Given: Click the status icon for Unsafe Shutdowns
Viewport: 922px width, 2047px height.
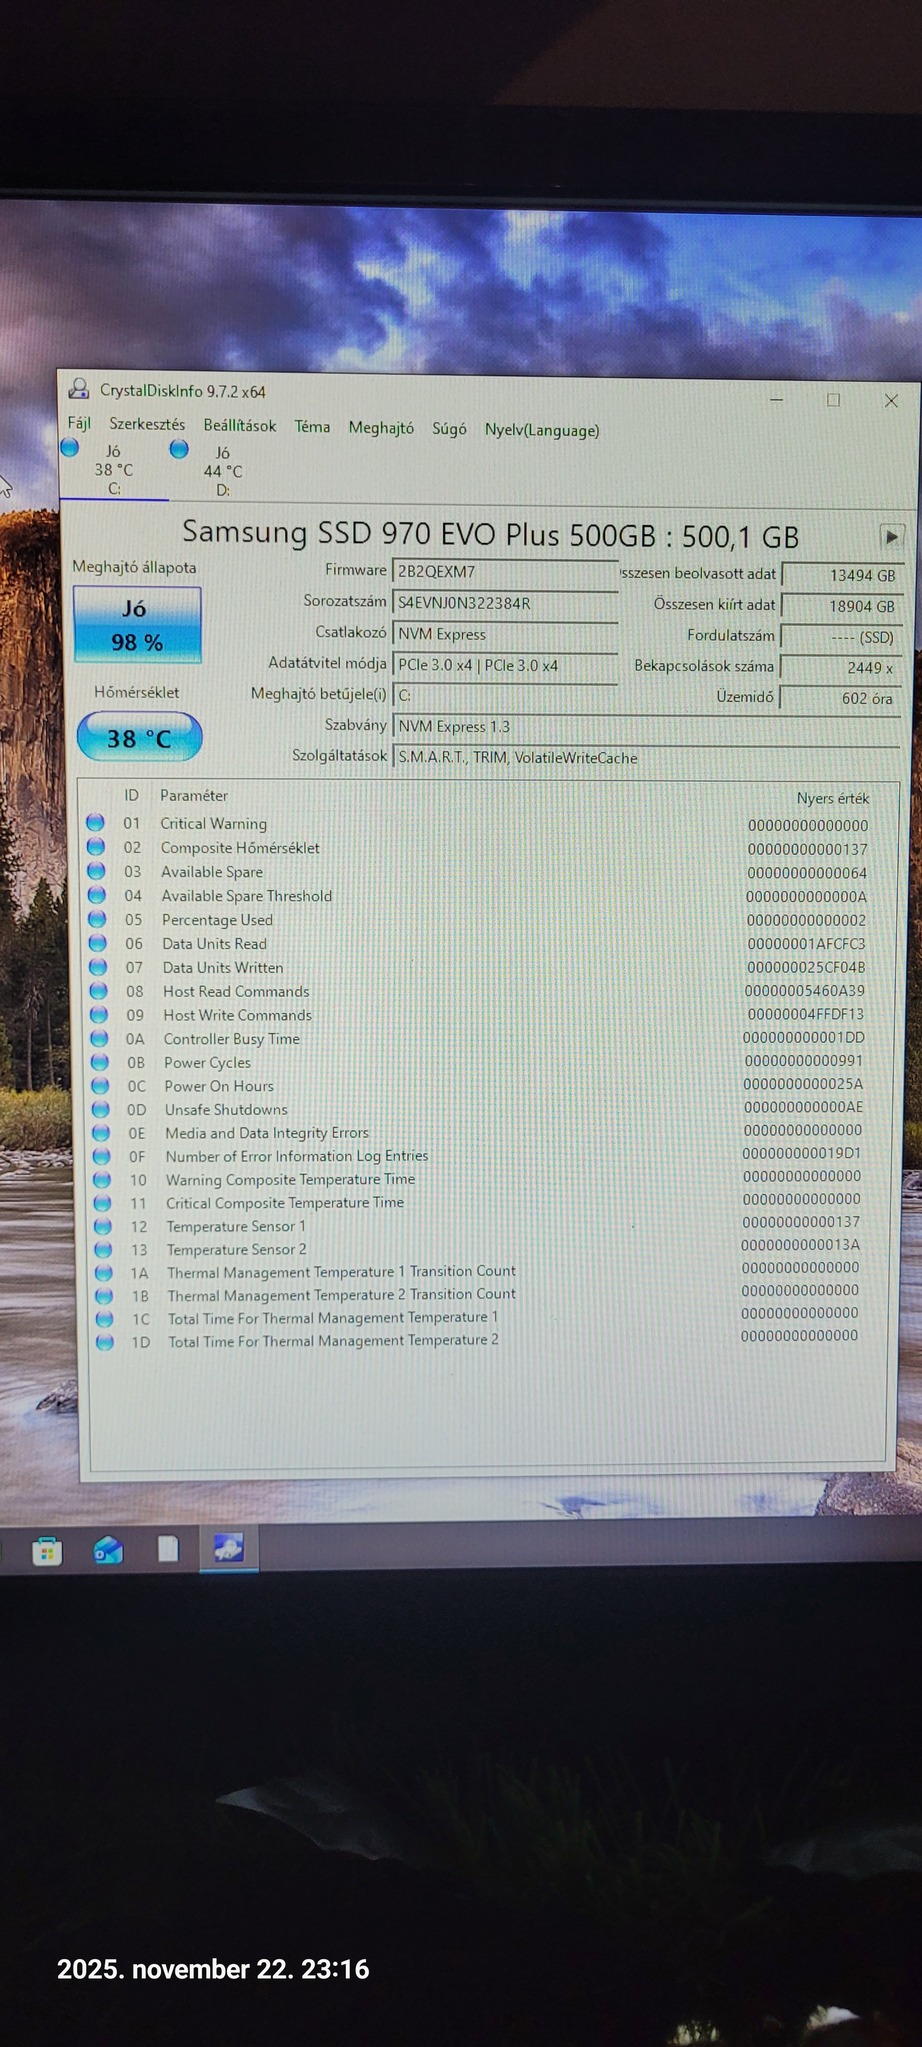Looking at the screenshot, I should click(x=101, y=1109).
